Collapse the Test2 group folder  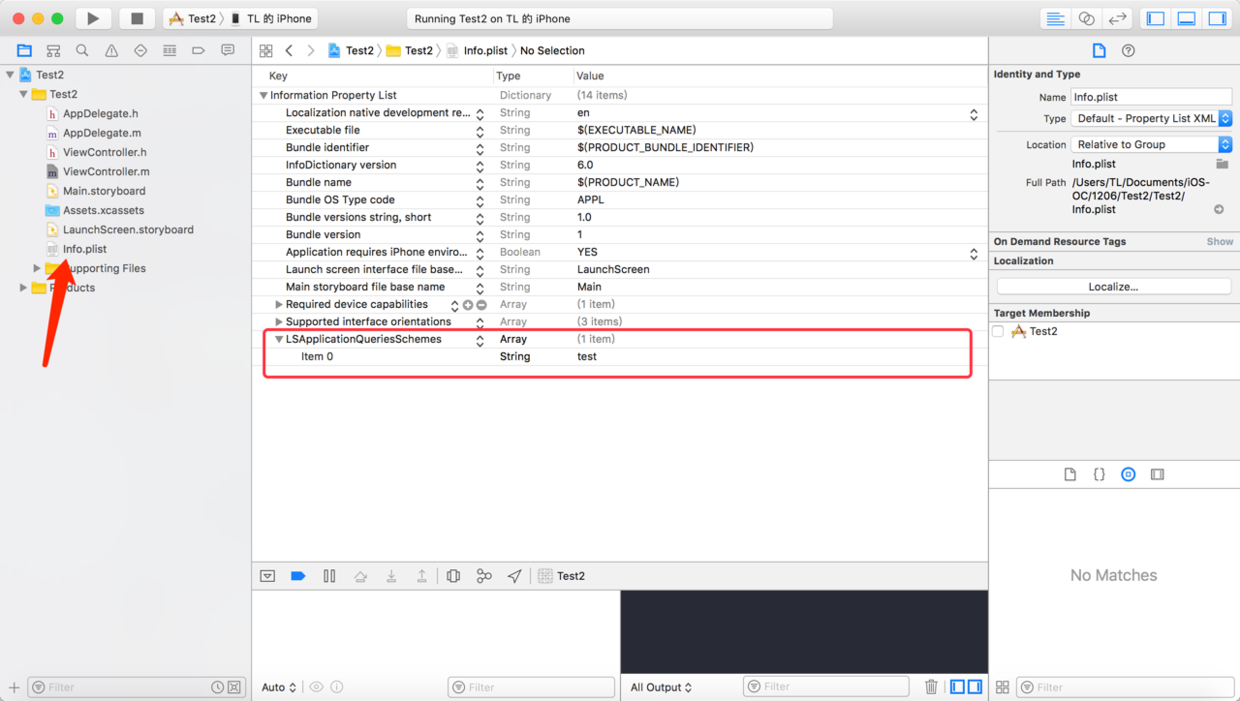coord(23,94)
